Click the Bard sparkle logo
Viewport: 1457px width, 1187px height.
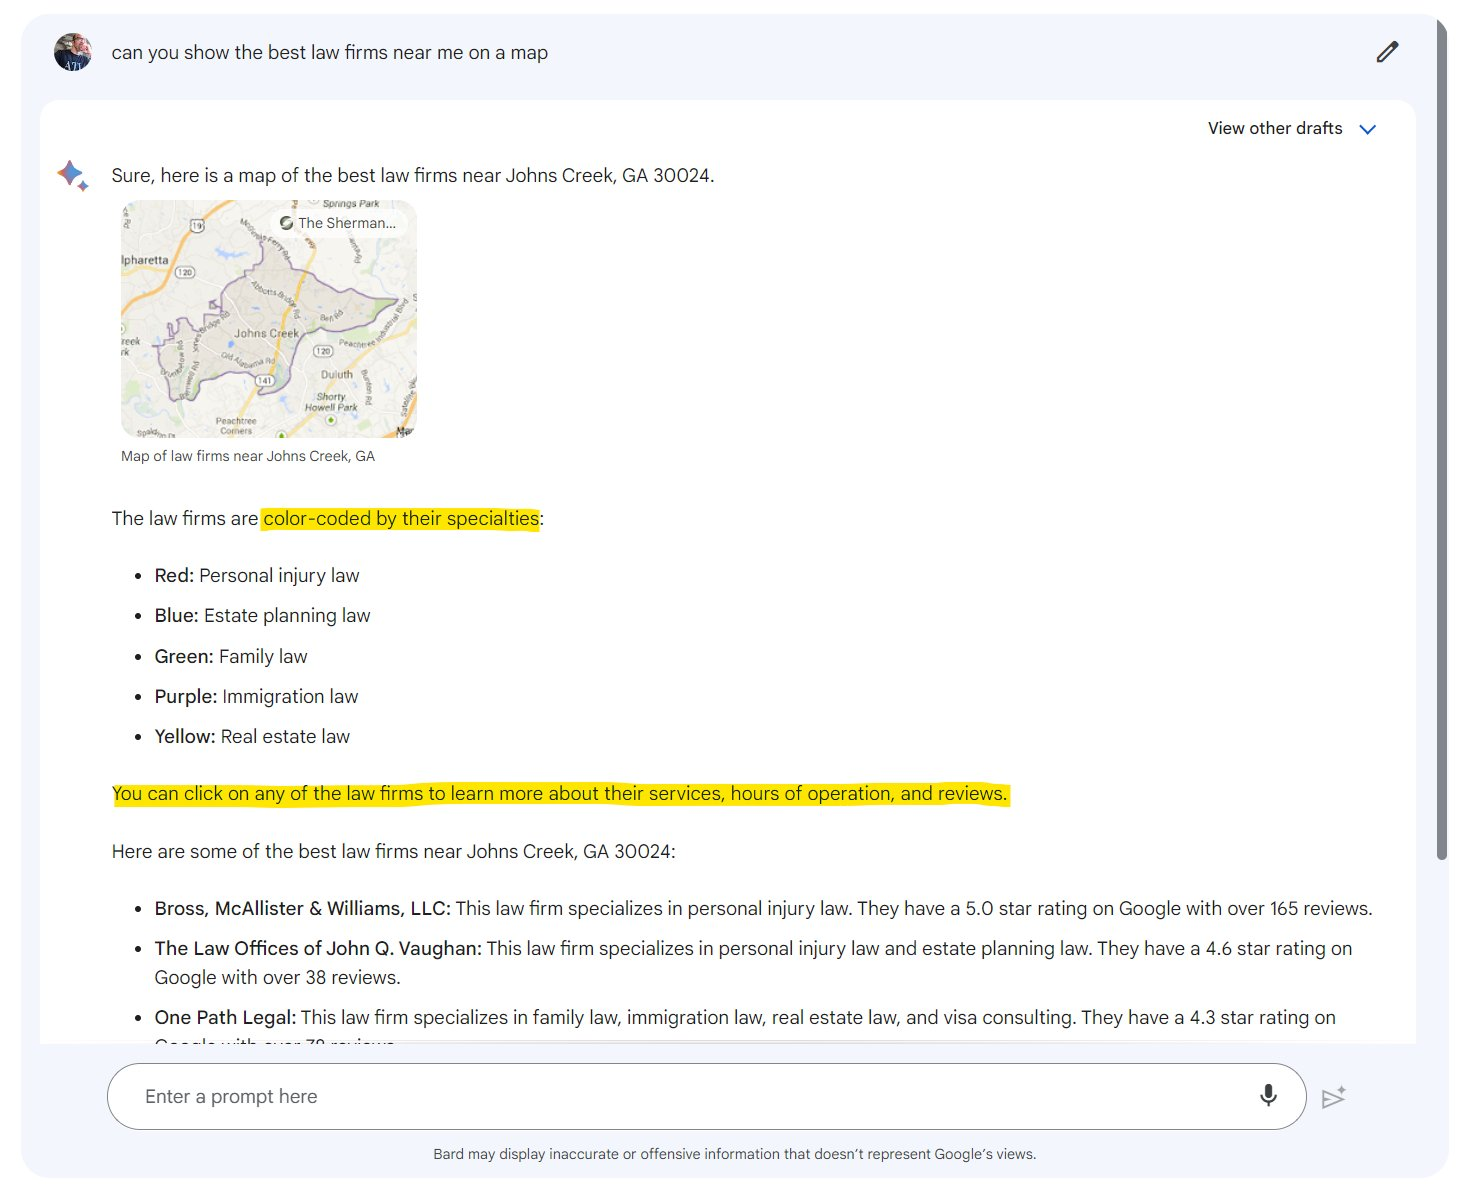pyautogui.click(x=72, y=176)
